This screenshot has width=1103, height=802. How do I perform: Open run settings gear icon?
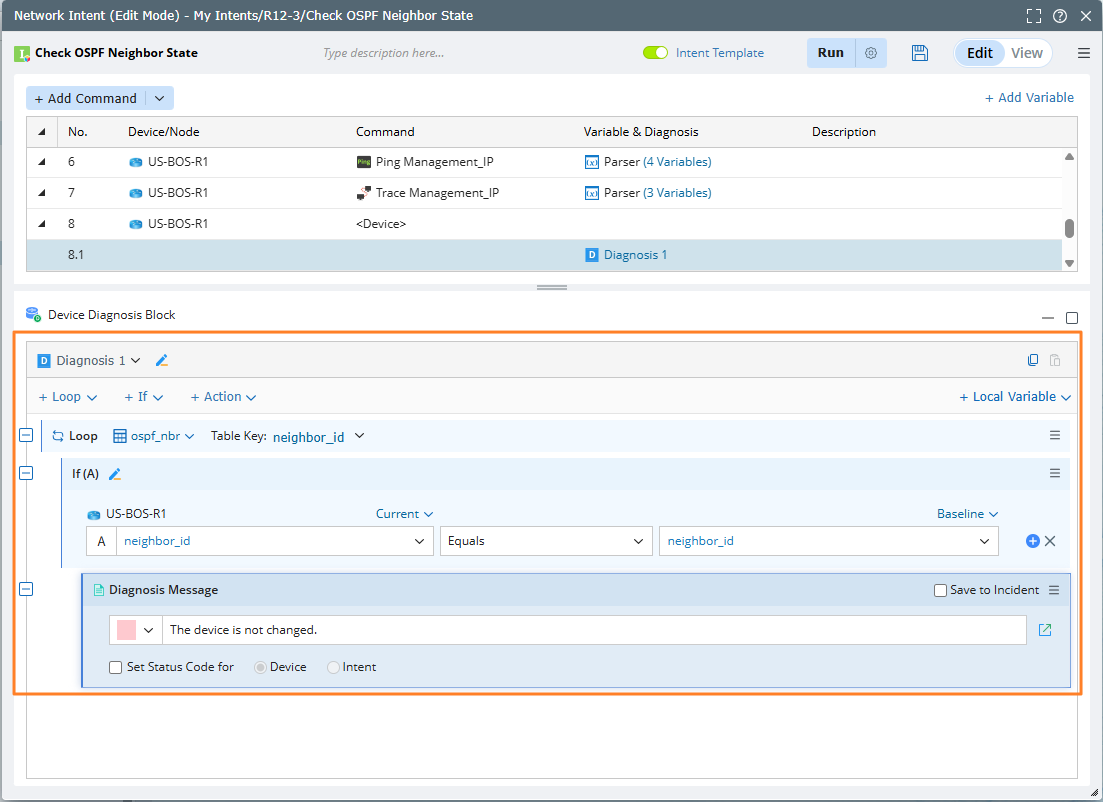[871, 53]
